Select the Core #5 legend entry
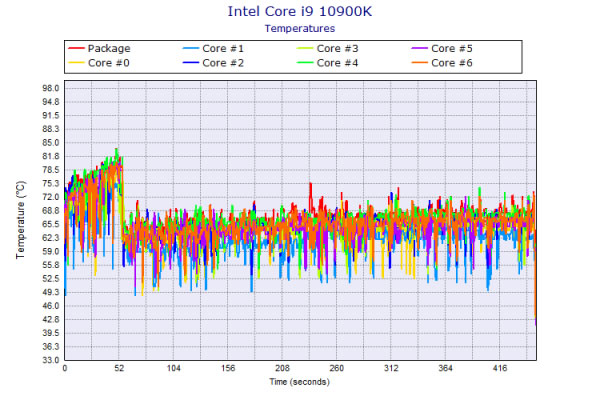 click(442, 49)
